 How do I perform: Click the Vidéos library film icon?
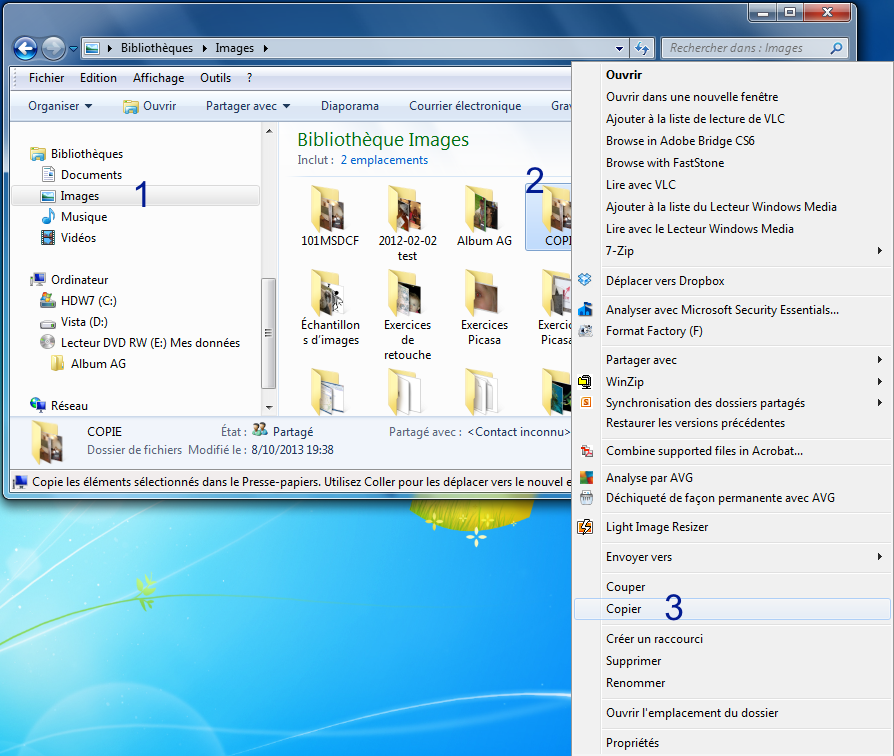pyautogui.click(x=48, y=238)
